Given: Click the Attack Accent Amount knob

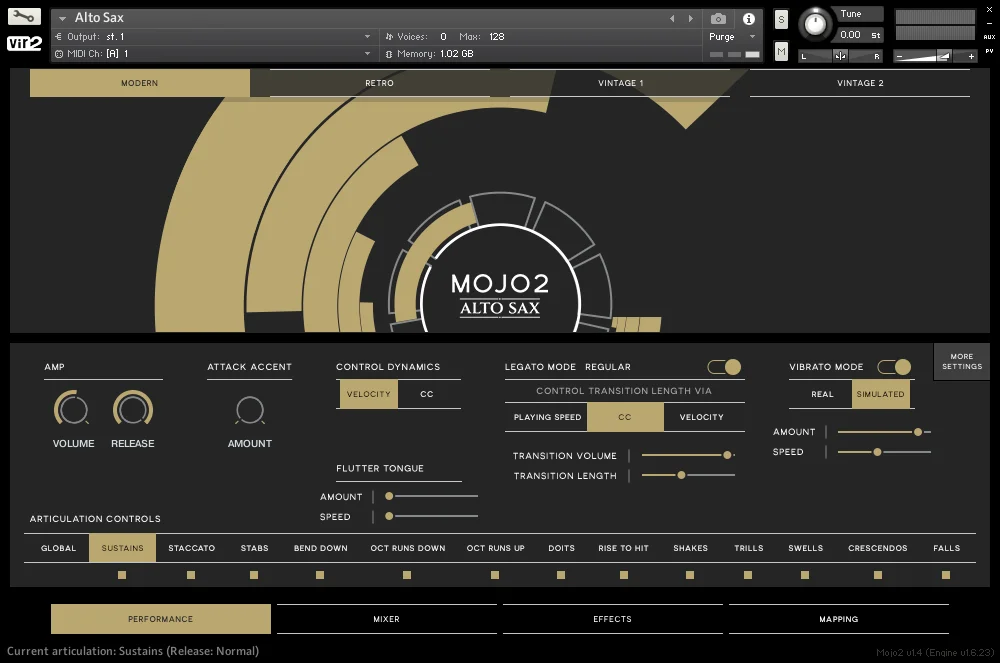Looking at the screenshot, I should point(249,412).
